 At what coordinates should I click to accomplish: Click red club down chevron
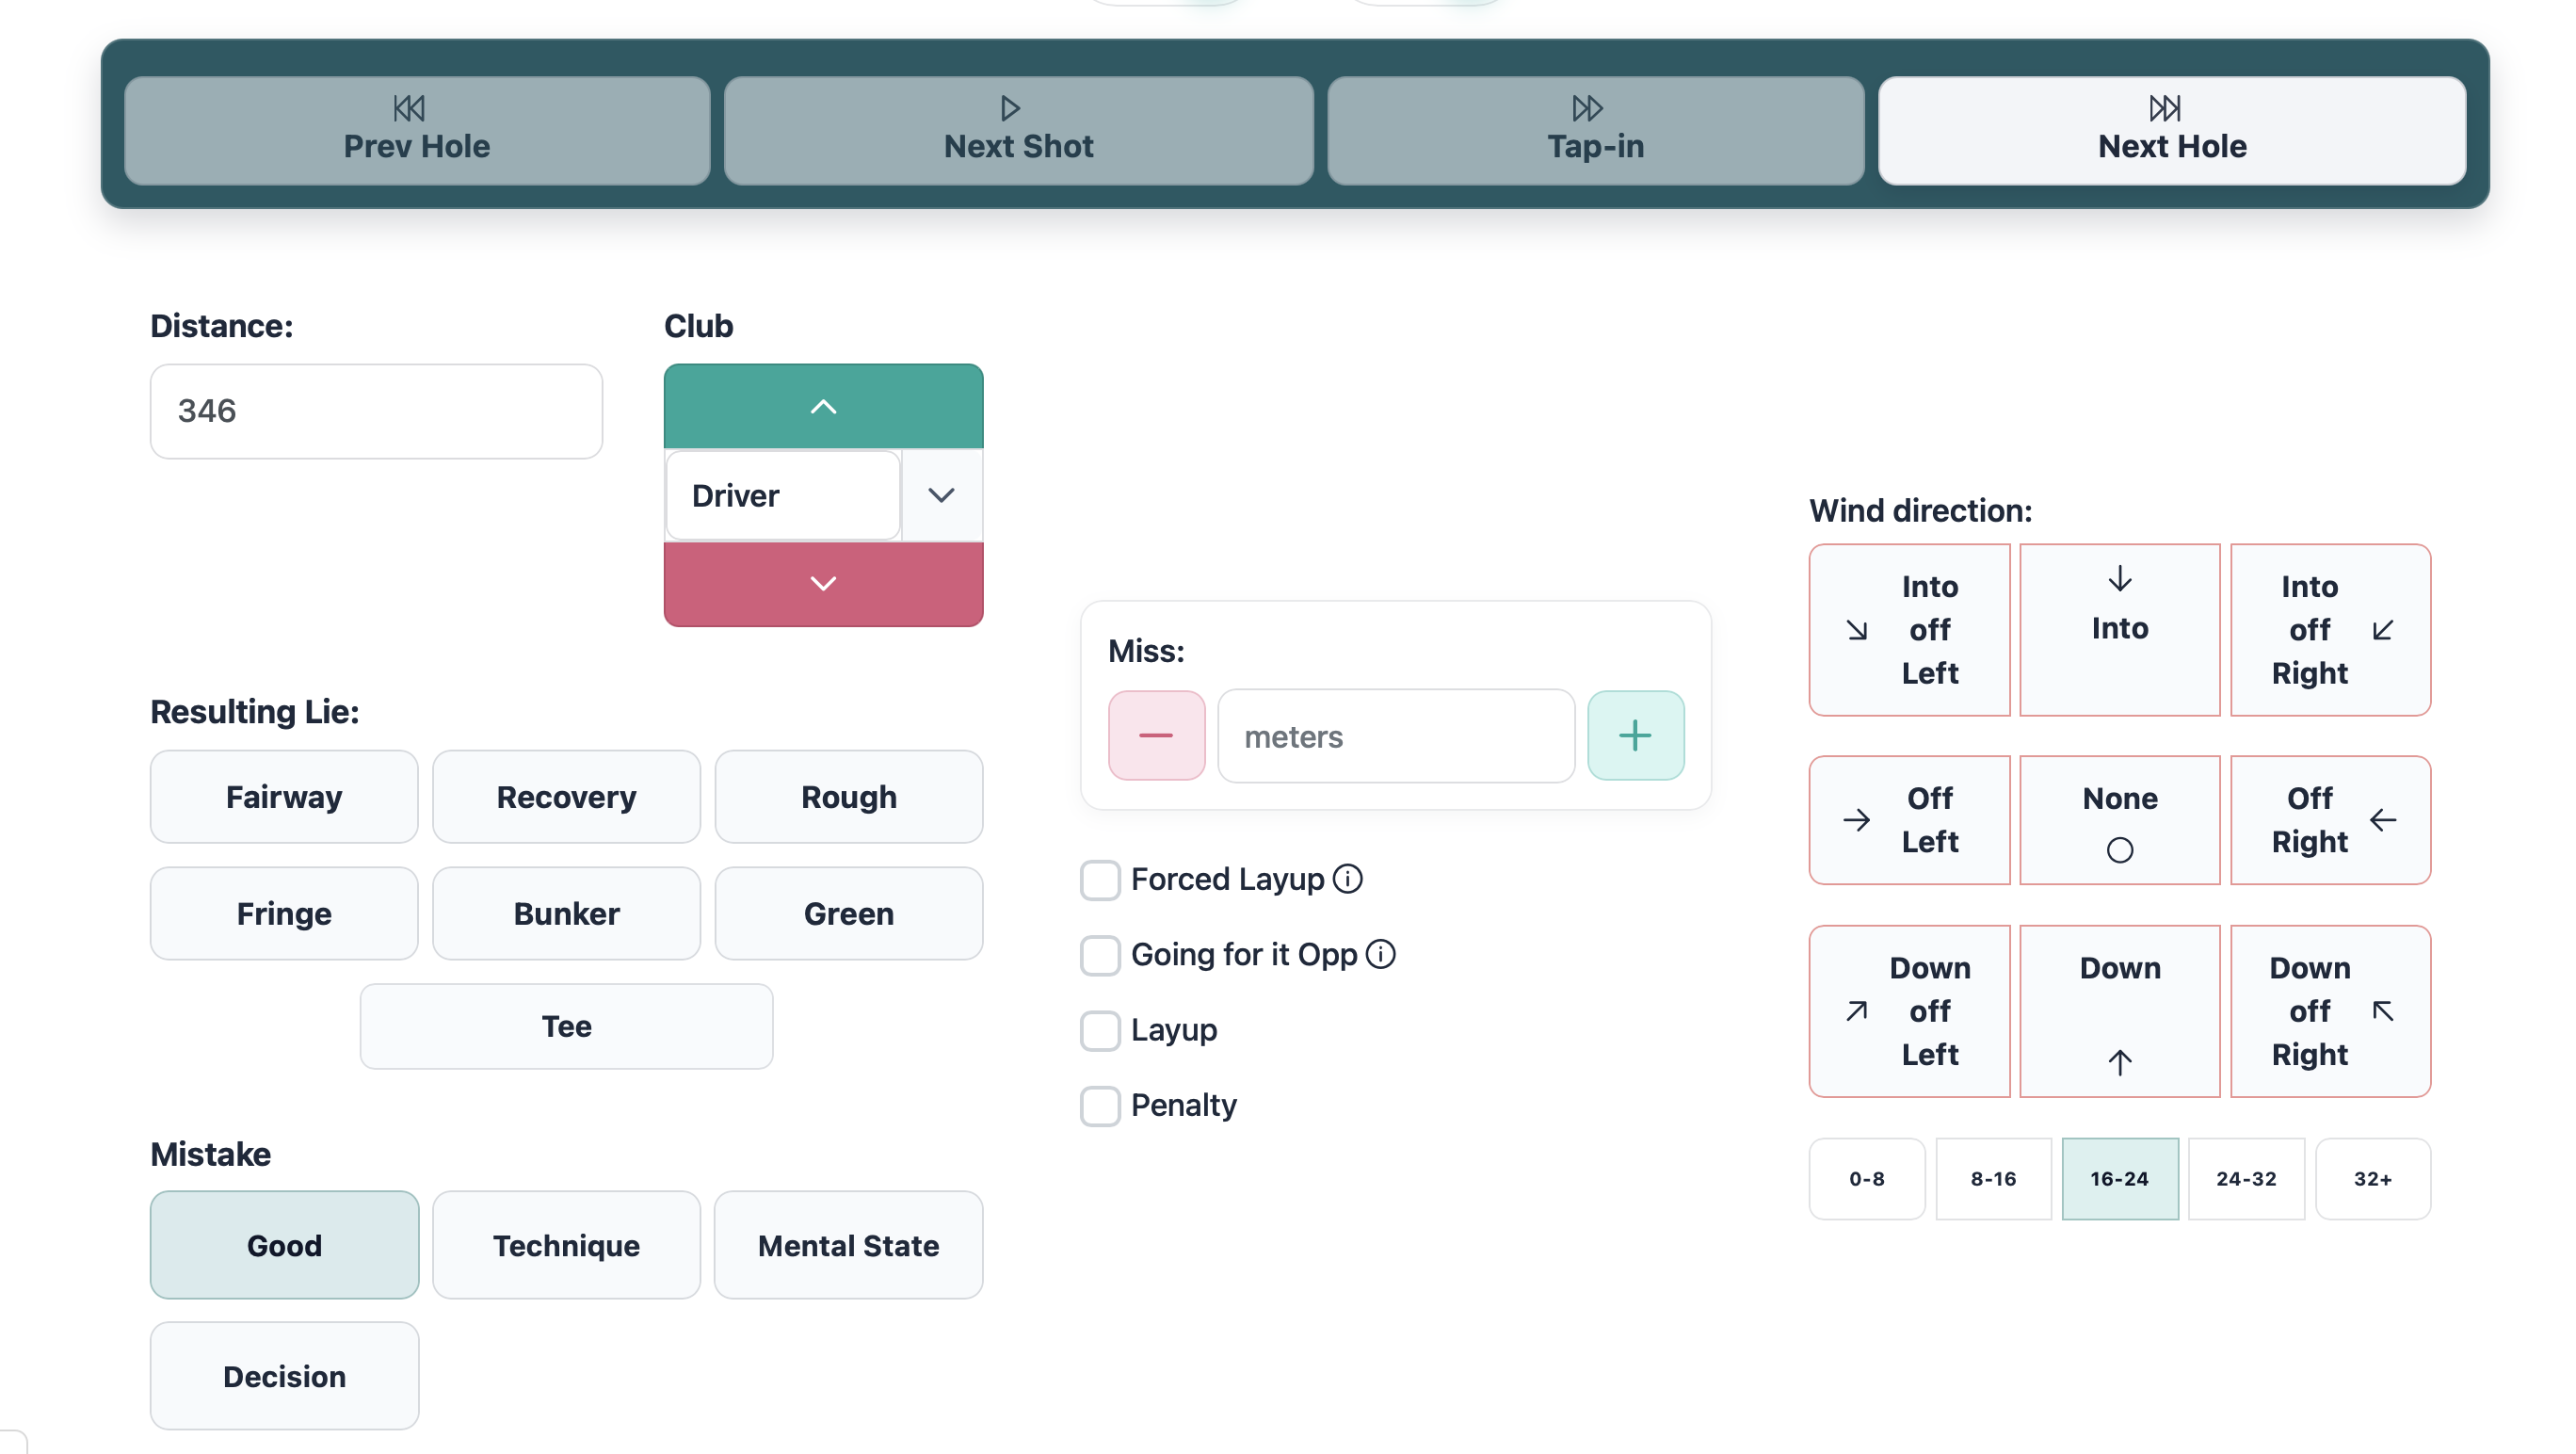[x=823, y=584]
